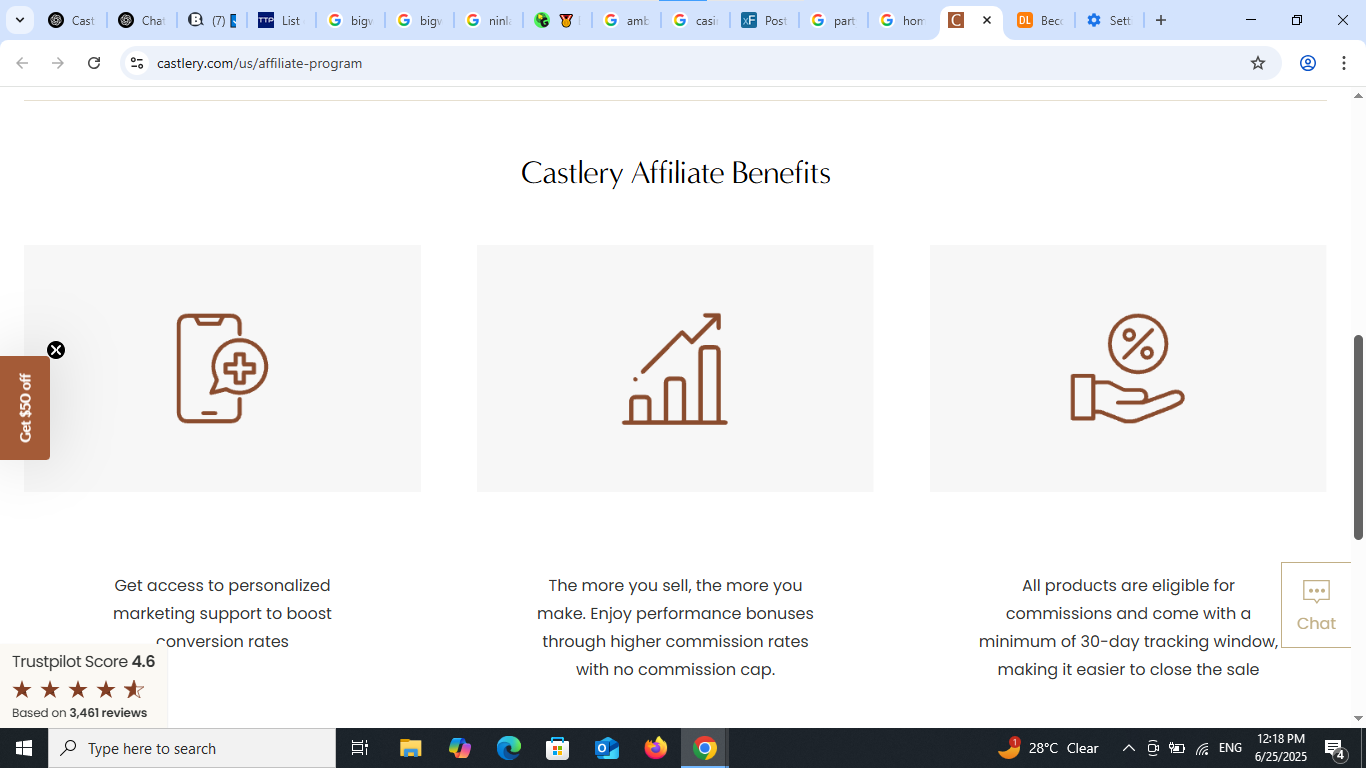1366x768 pixels.
Task: Switch to the Settings tab
Action: [1109, 20]
